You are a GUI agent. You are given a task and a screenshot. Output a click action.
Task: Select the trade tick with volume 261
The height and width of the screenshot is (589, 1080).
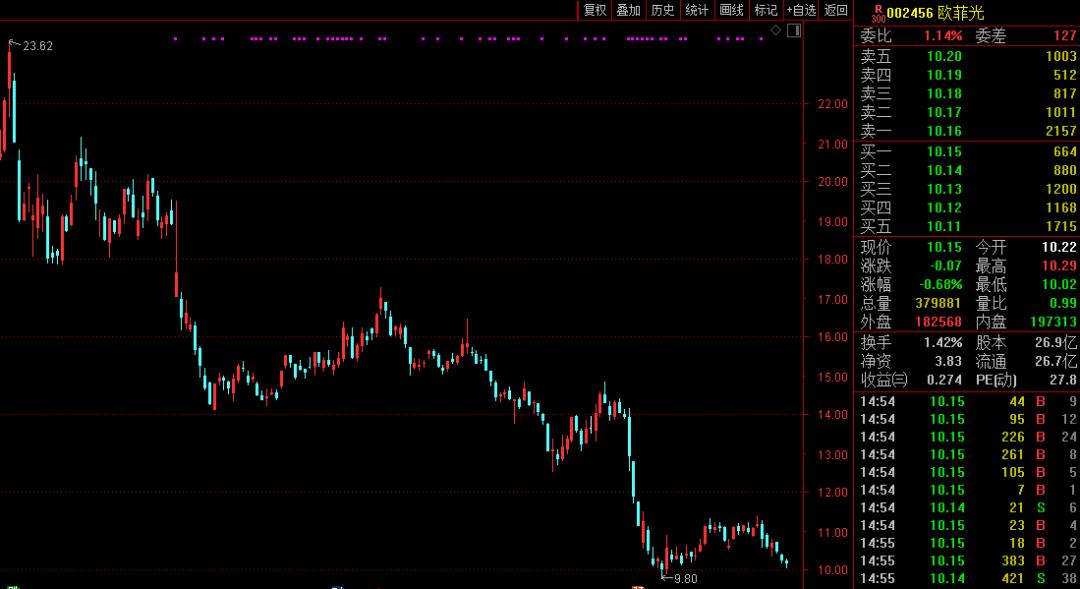tap(968, 455)
